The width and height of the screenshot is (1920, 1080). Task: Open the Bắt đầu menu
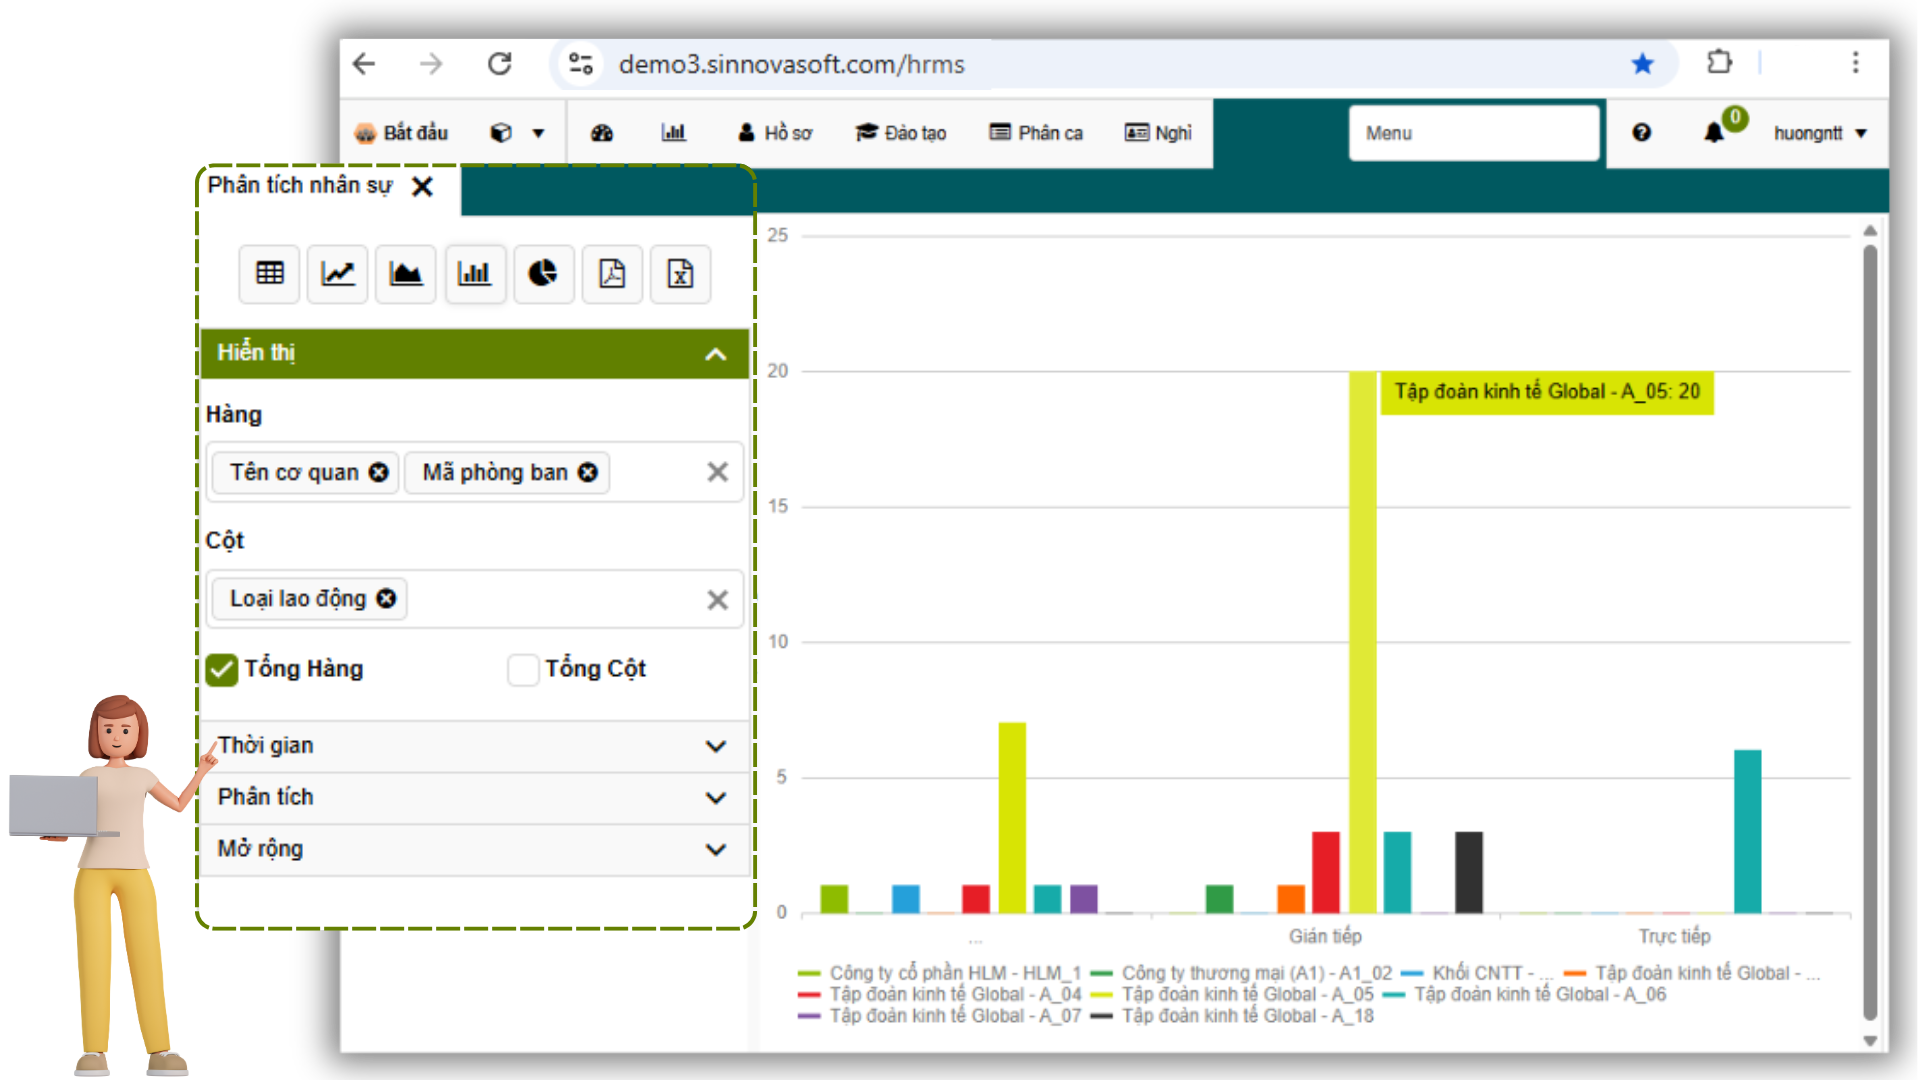pyautogui.click(x=401, y=133)
